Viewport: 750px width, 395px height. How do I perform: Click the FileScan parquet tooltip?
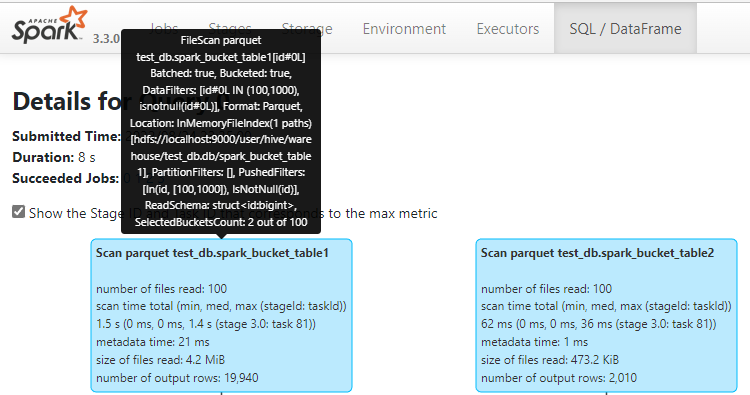coord(221,131)
